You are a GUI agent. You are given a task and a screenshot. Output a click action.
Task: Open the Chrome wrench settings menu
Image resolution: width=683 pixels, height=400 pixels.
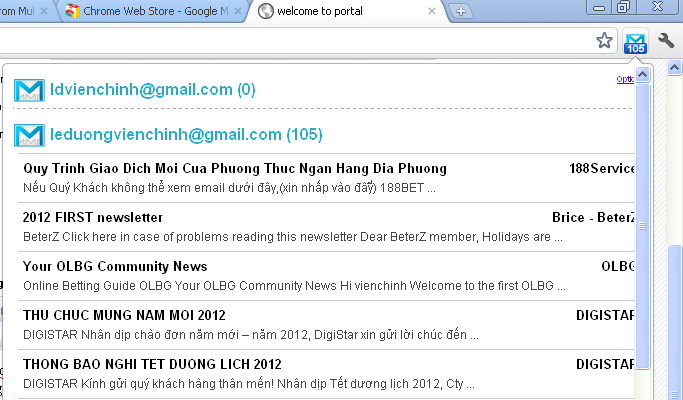666,41
